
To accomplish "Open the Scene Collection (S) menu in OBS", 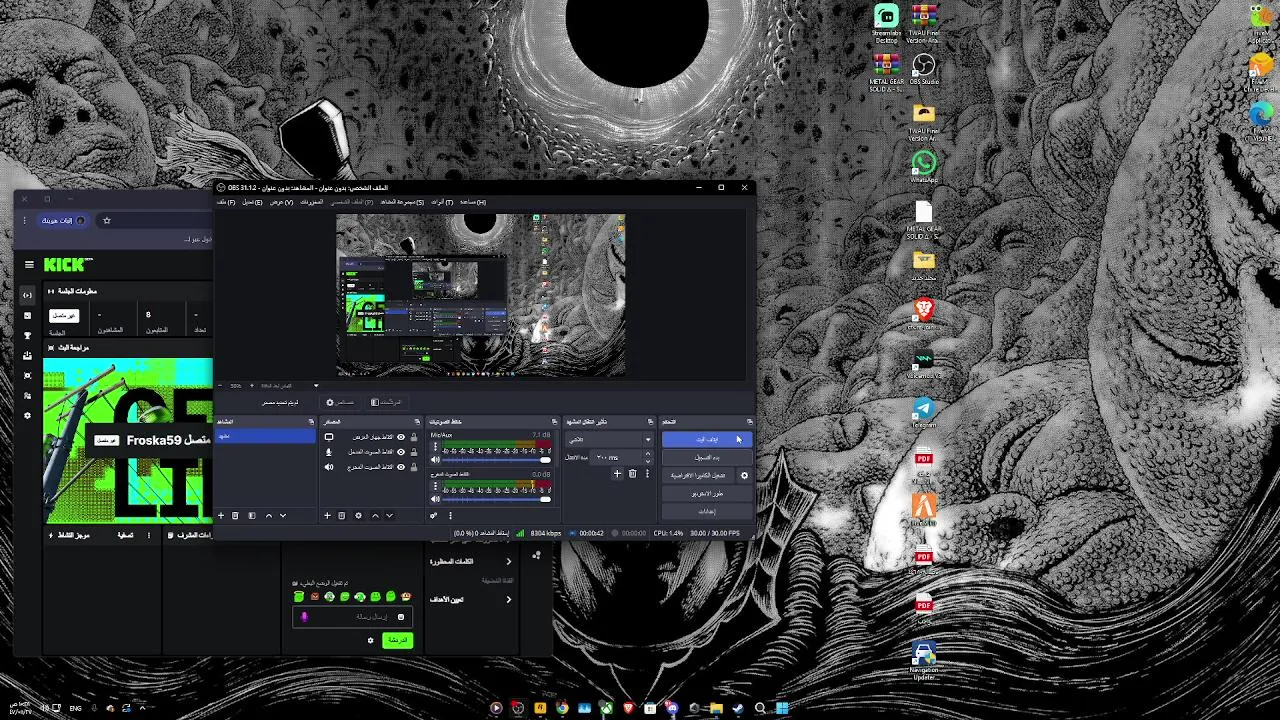I will coord(402,202).
